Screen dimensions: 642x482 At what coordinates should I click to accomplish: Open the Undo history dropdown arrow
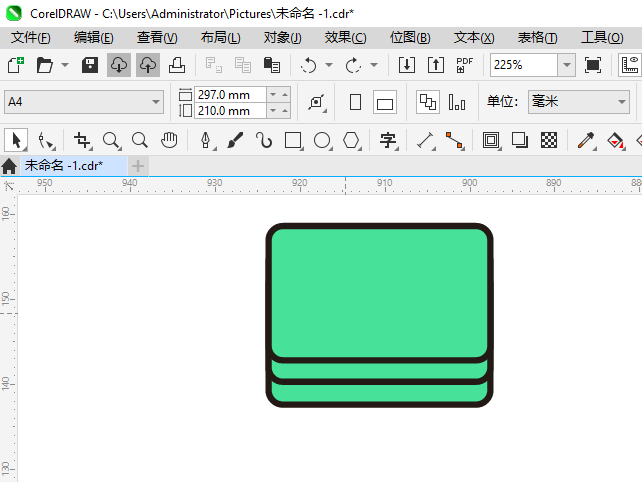coord(329,65)
